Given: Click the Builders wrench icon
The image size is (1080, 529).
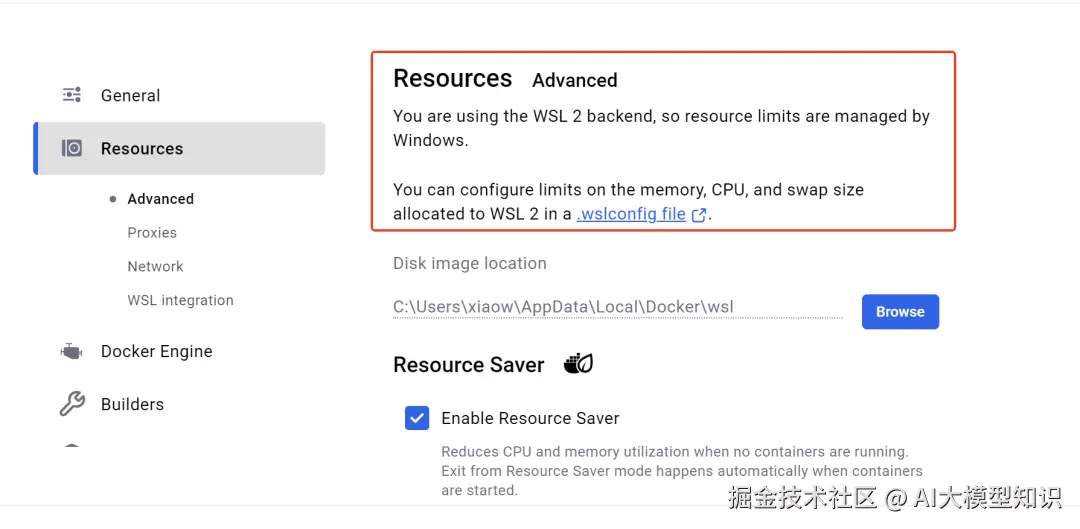Looking at the screenshot, I should (x=72, y=404).
